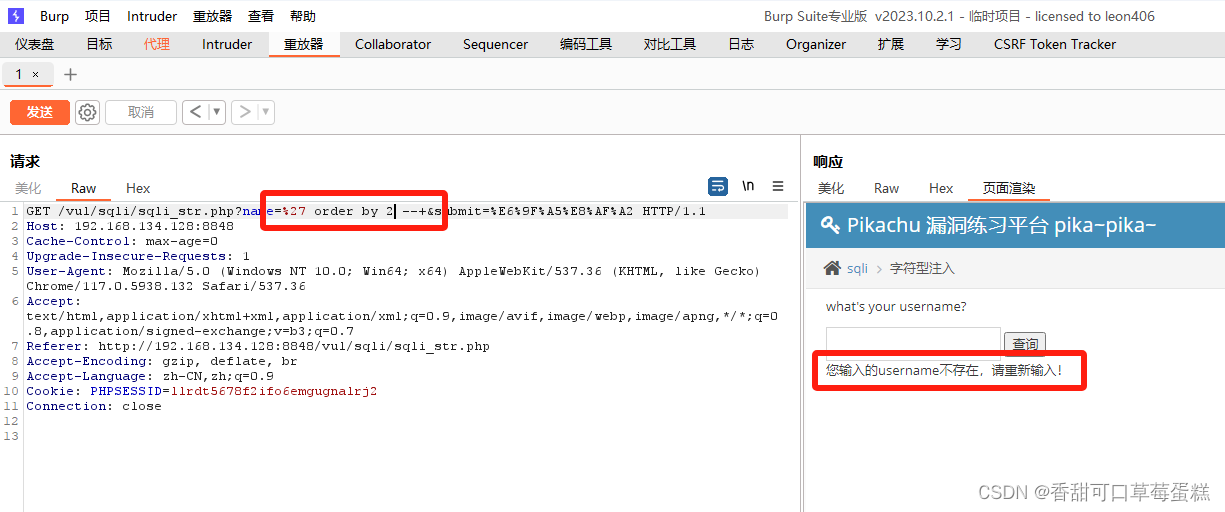Select the response Raw view tab
This screenshot has height=512, width=1225.
tap(886, 188)
